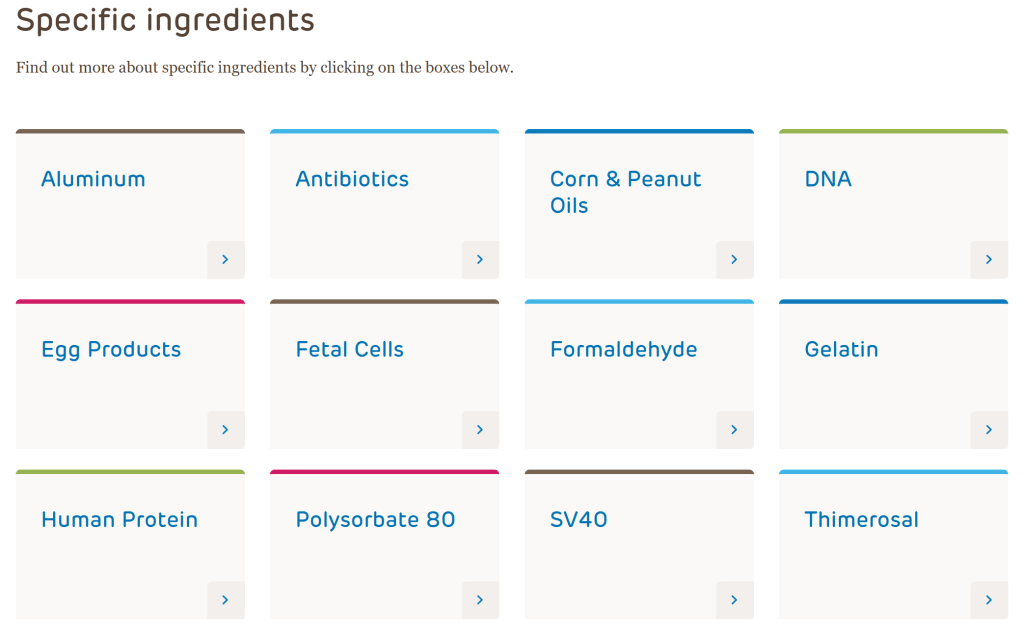Viewport: 1023px width, 634px height.
Task: Click the arrow icon on Fetal Cells card
Action: 480,429
